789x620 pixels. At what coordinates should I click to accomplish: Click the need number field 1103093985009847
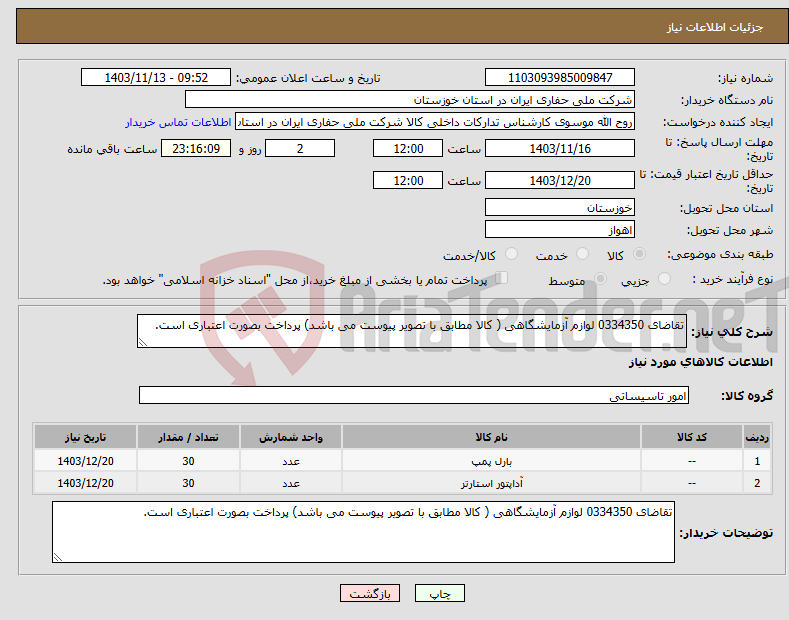(560, 78)
